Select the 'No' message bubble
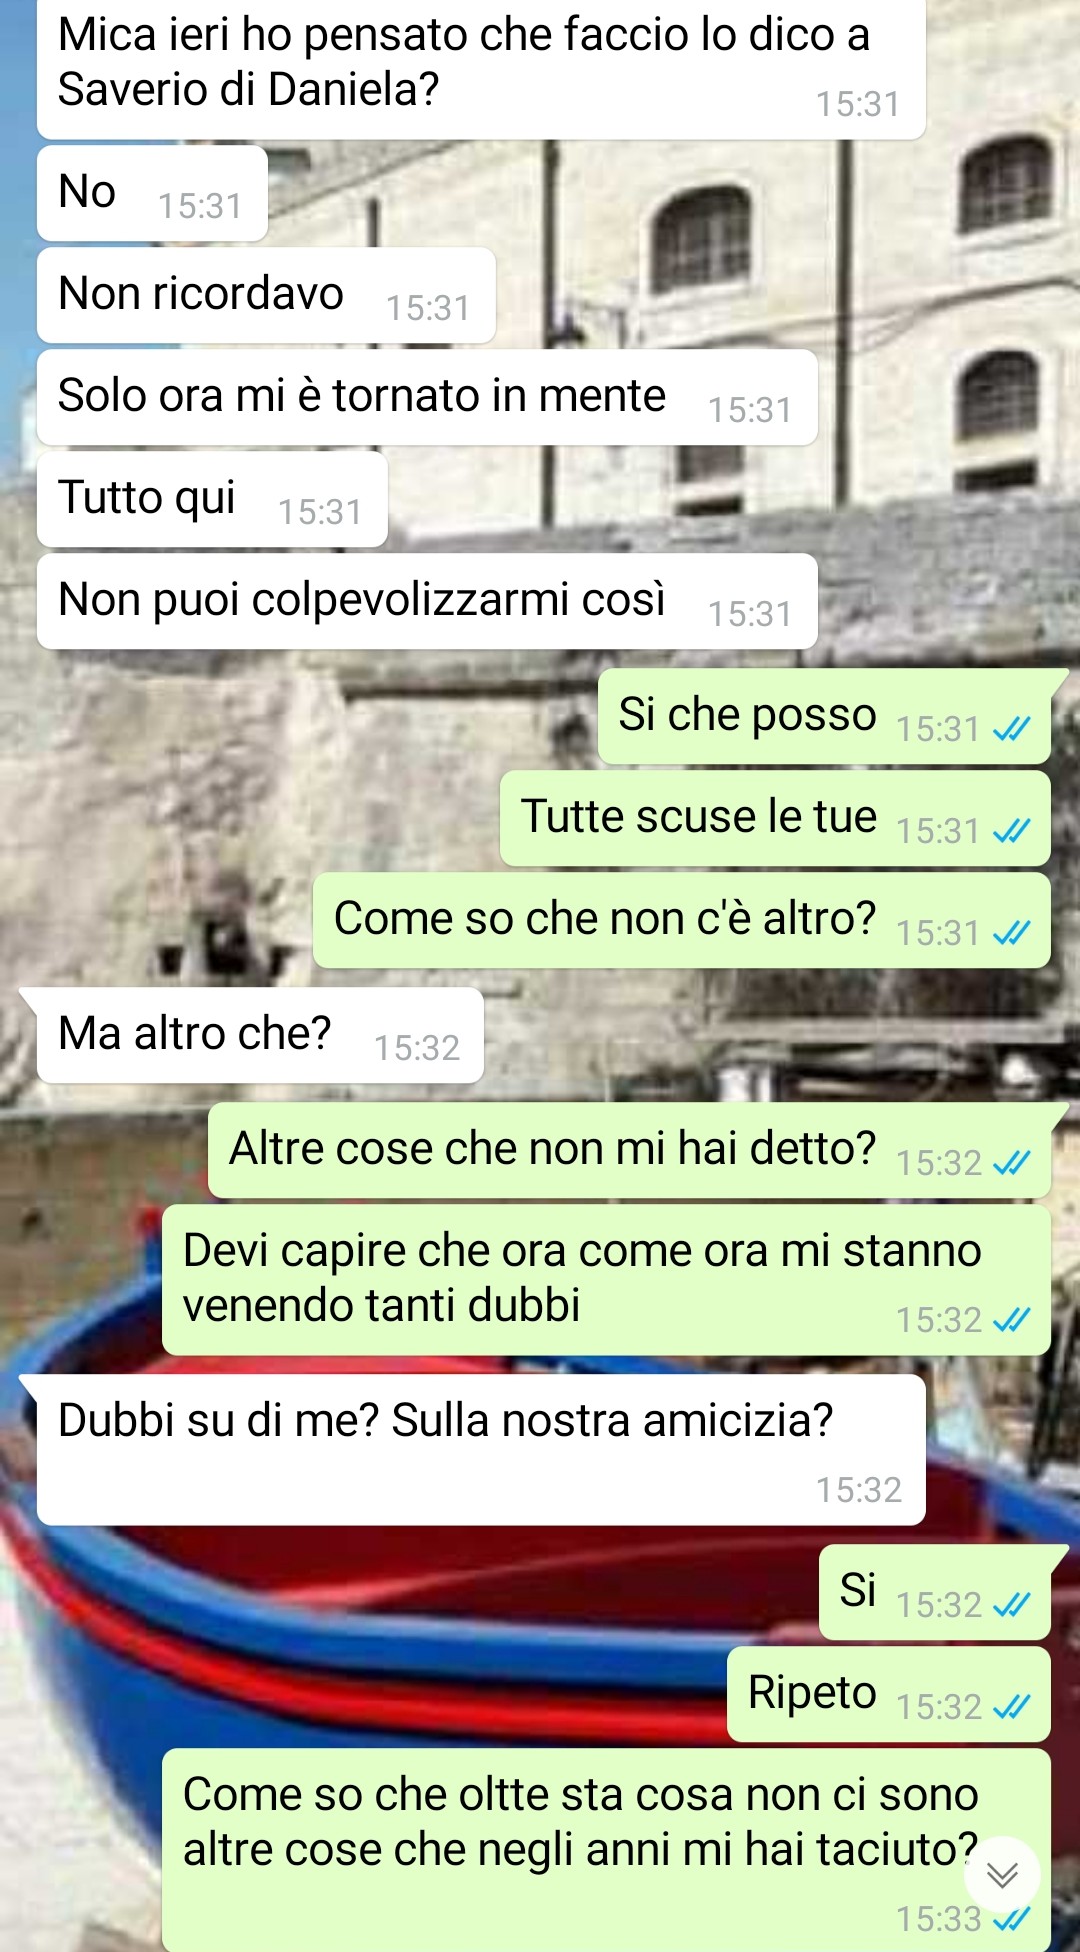 coord(152,193)
